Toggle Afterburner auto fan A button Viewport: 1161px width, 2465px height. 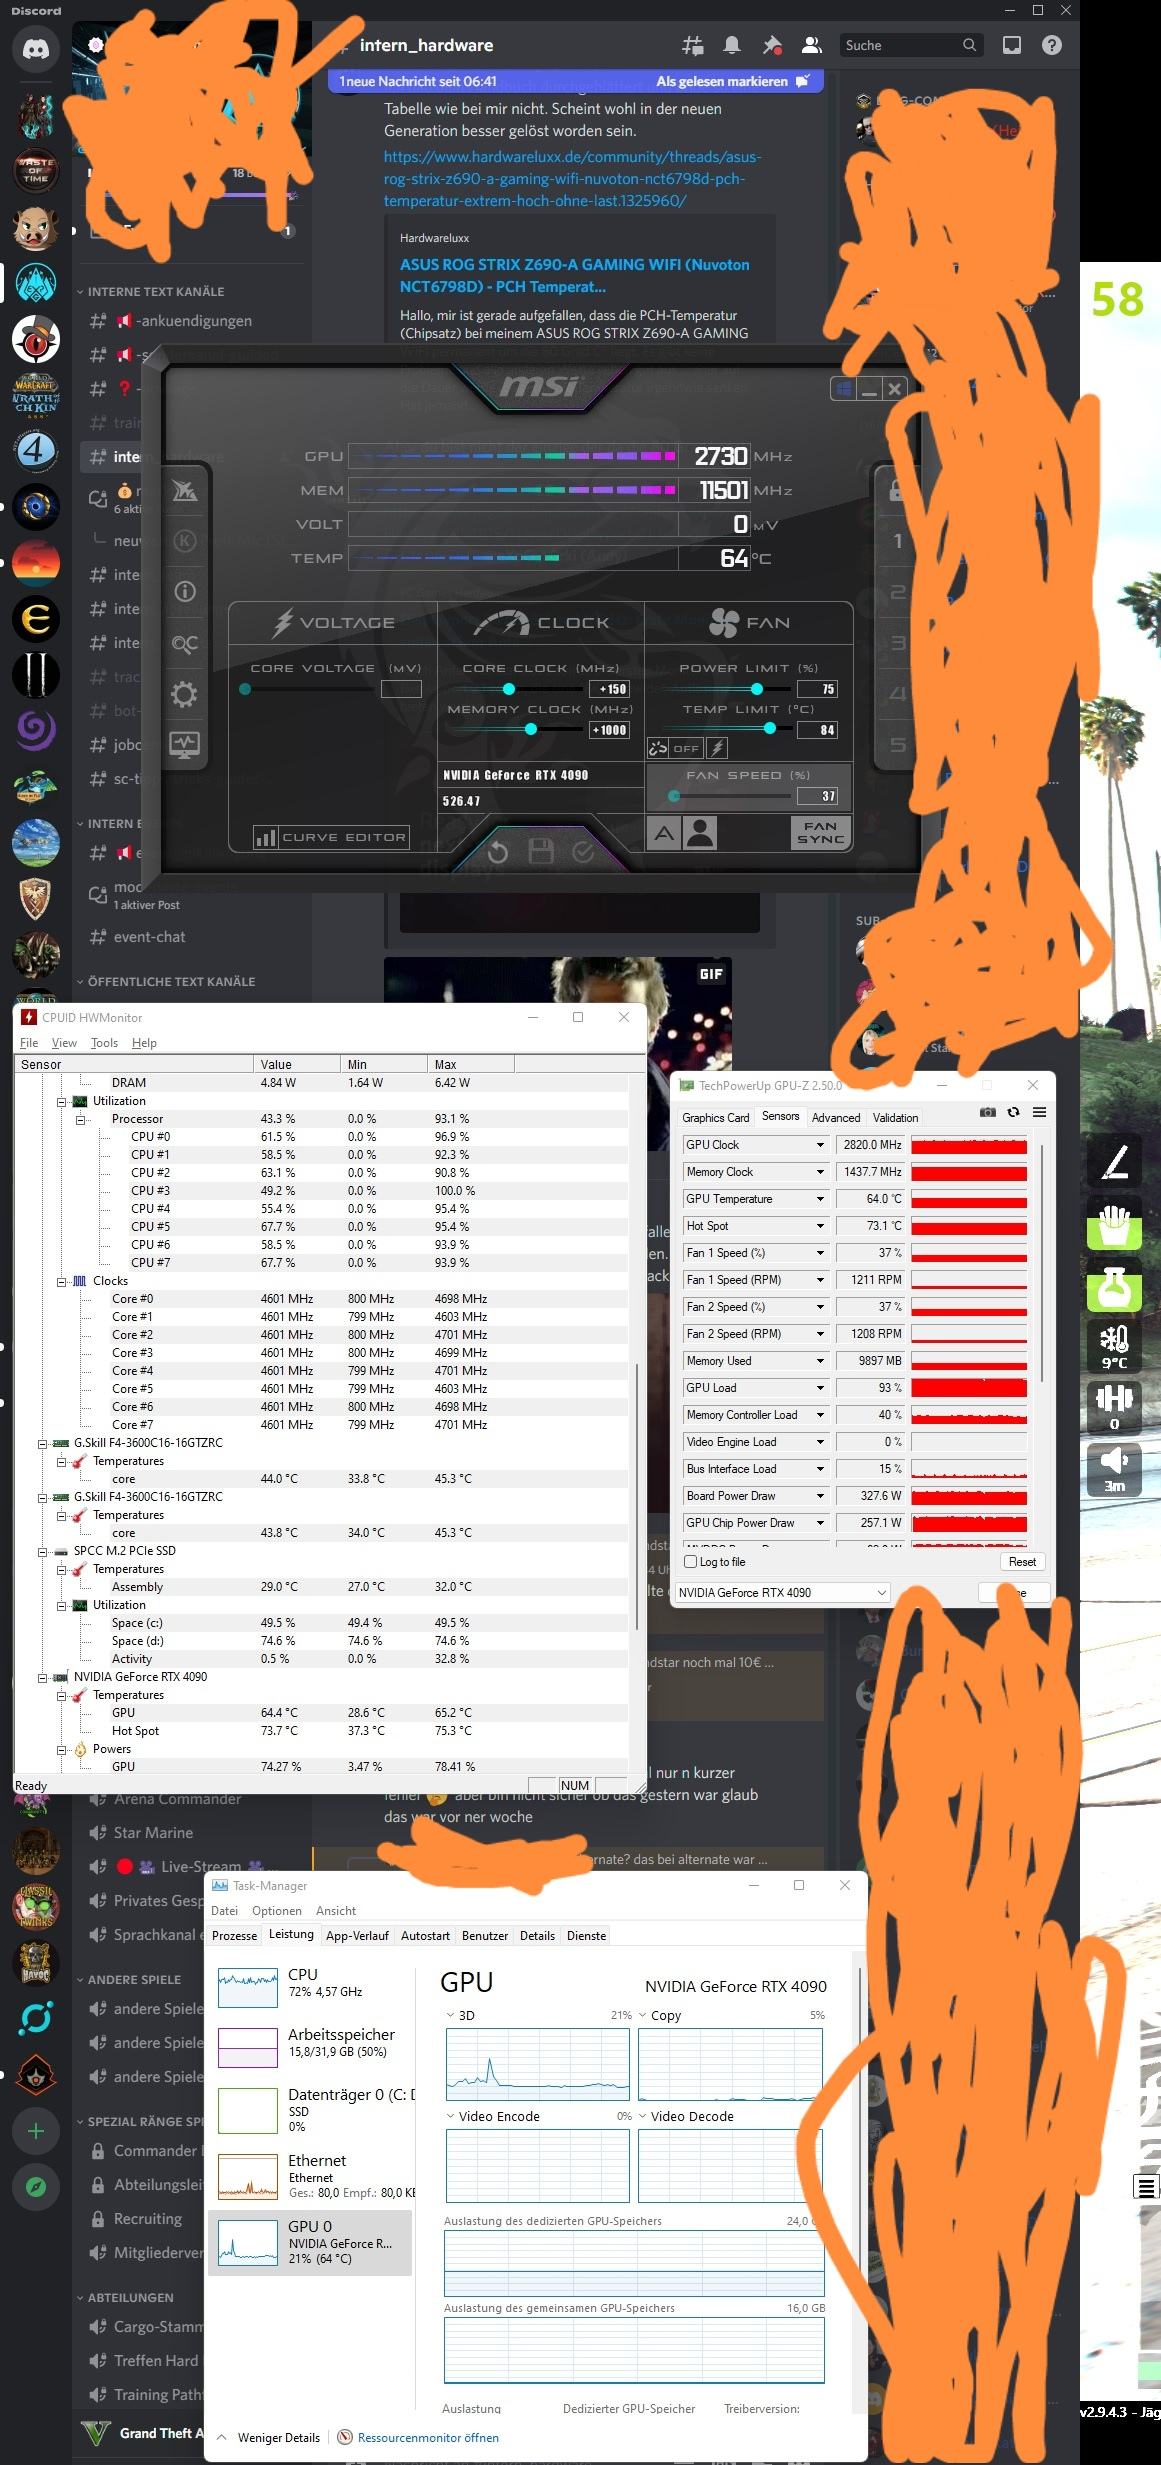(x=664, y=833)
